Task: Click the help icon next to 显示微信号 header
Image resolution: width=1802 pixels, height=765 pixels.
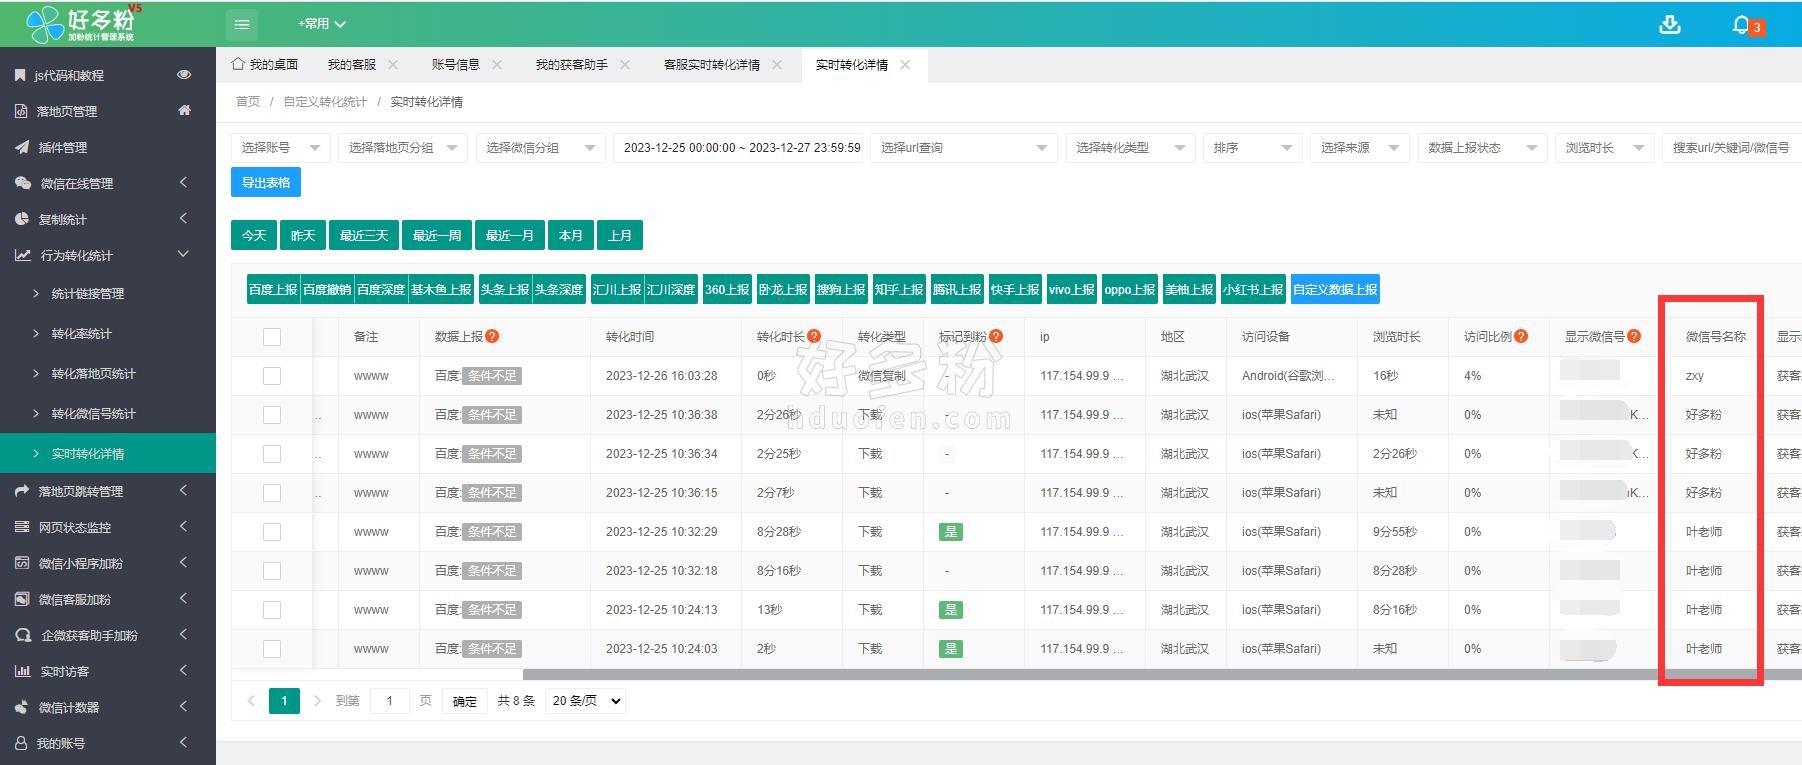Action: (x=1634, y=336)
